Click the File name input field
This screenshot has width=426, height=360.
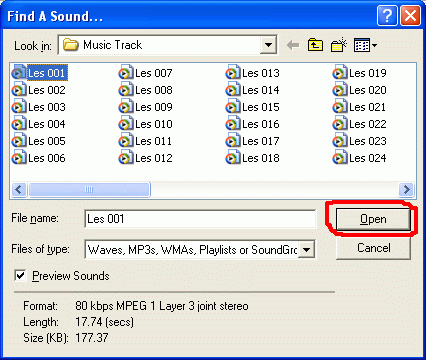pos(200,219)
